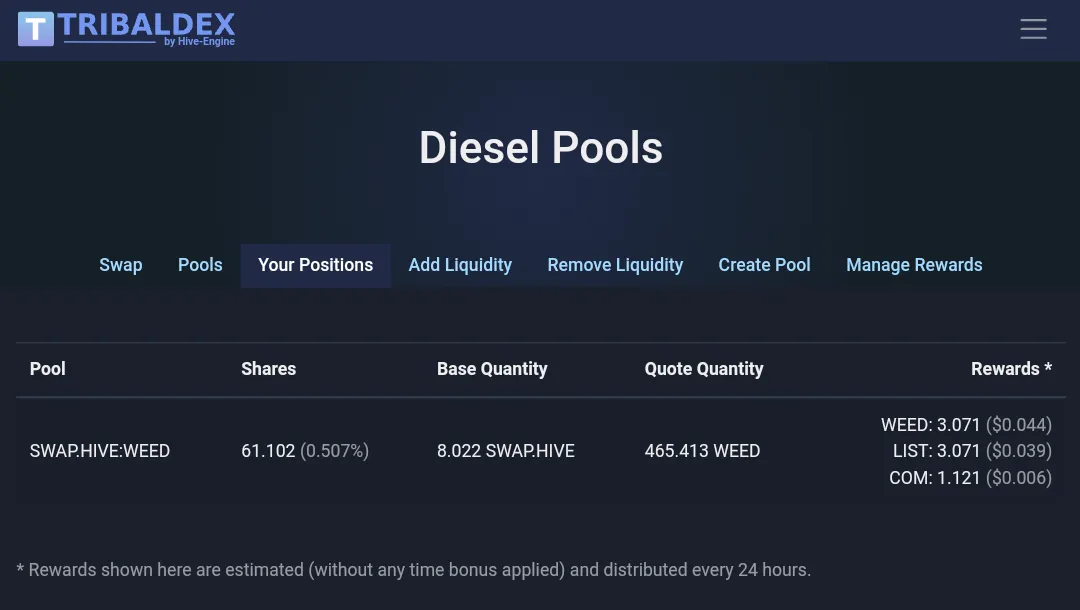Switch to the Create Pool tab
This screenshot has height=610, width=1080.
[765, 265]
